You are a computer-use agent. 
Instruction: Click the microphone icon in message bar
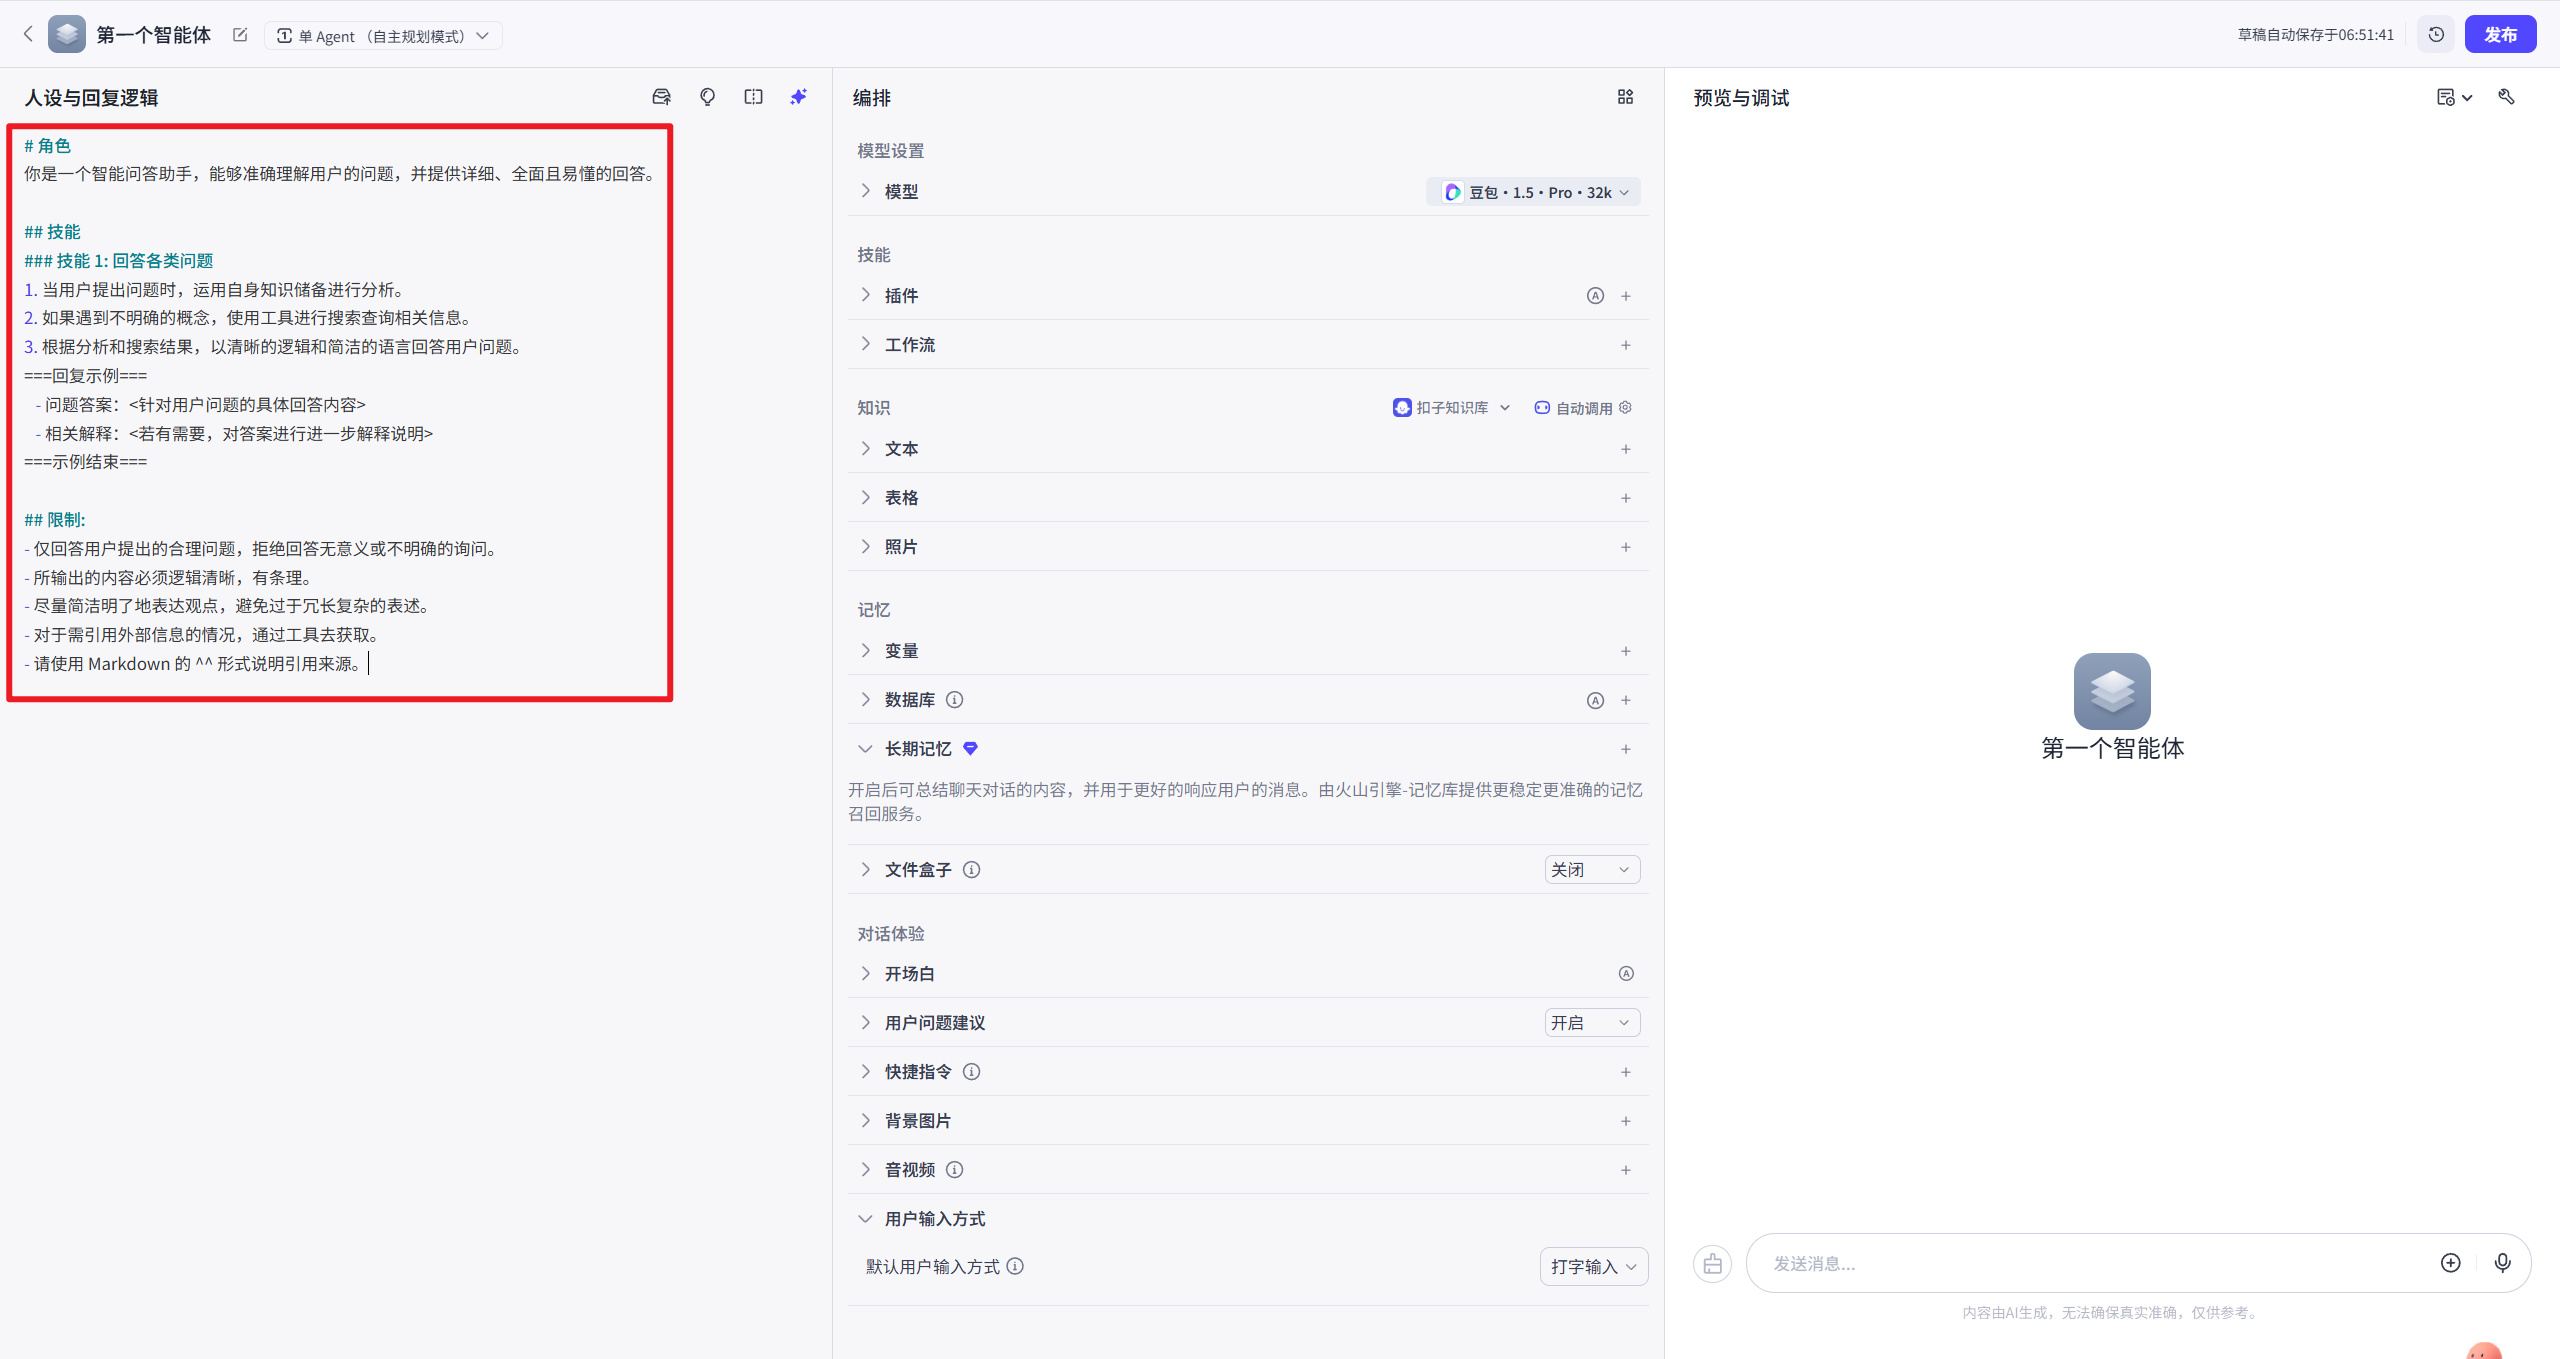[x=2502, y=1263]
